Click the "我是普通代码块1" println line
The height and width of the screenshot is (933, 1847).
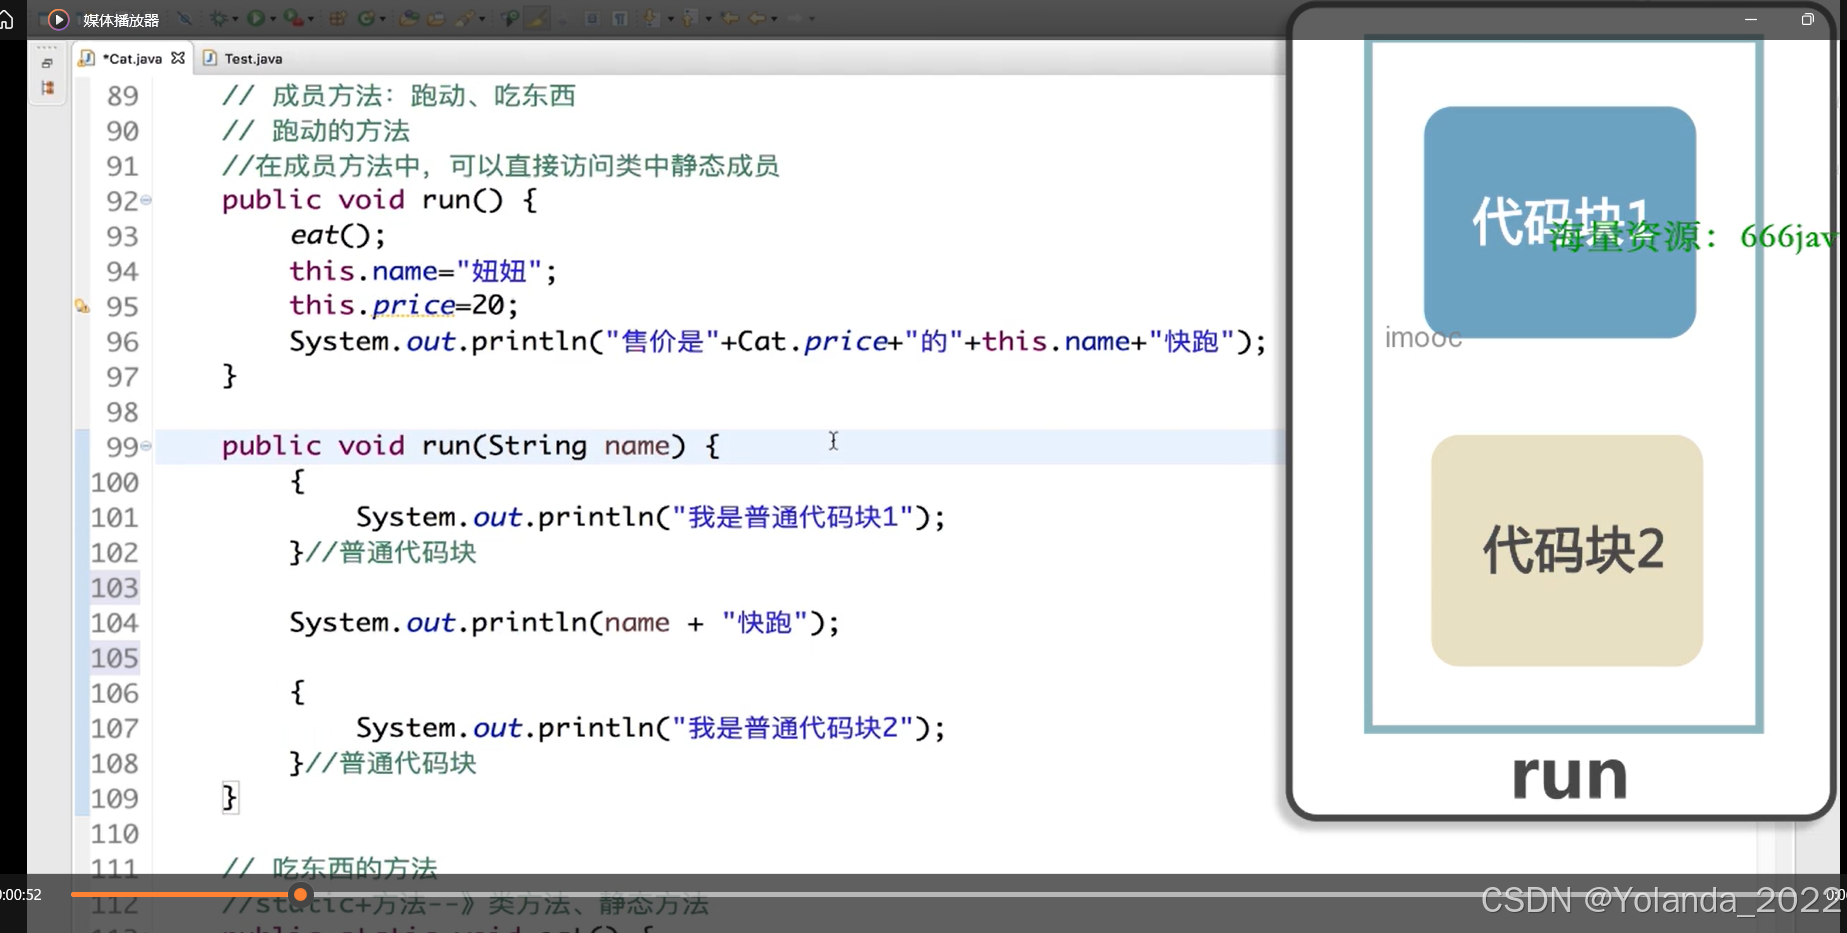click(650, 517)
